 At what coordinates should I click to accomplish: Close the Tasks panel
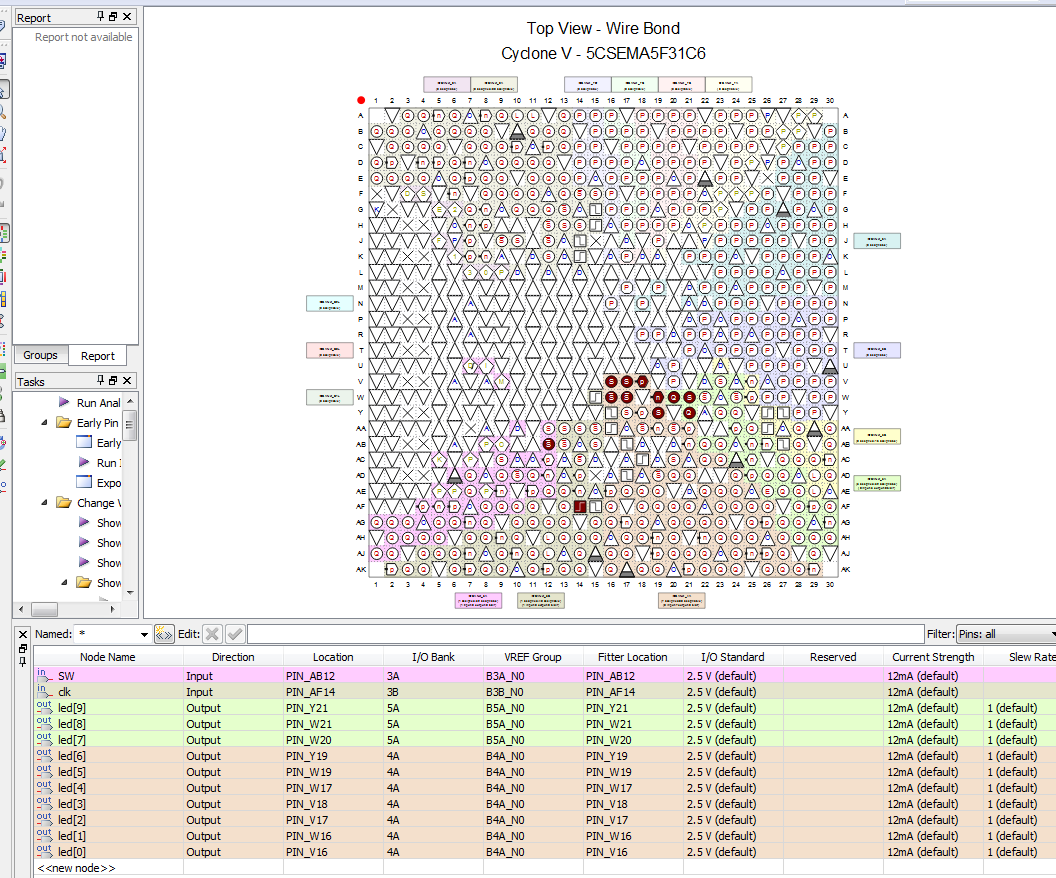pyautogui.click(x=127, y=380)
